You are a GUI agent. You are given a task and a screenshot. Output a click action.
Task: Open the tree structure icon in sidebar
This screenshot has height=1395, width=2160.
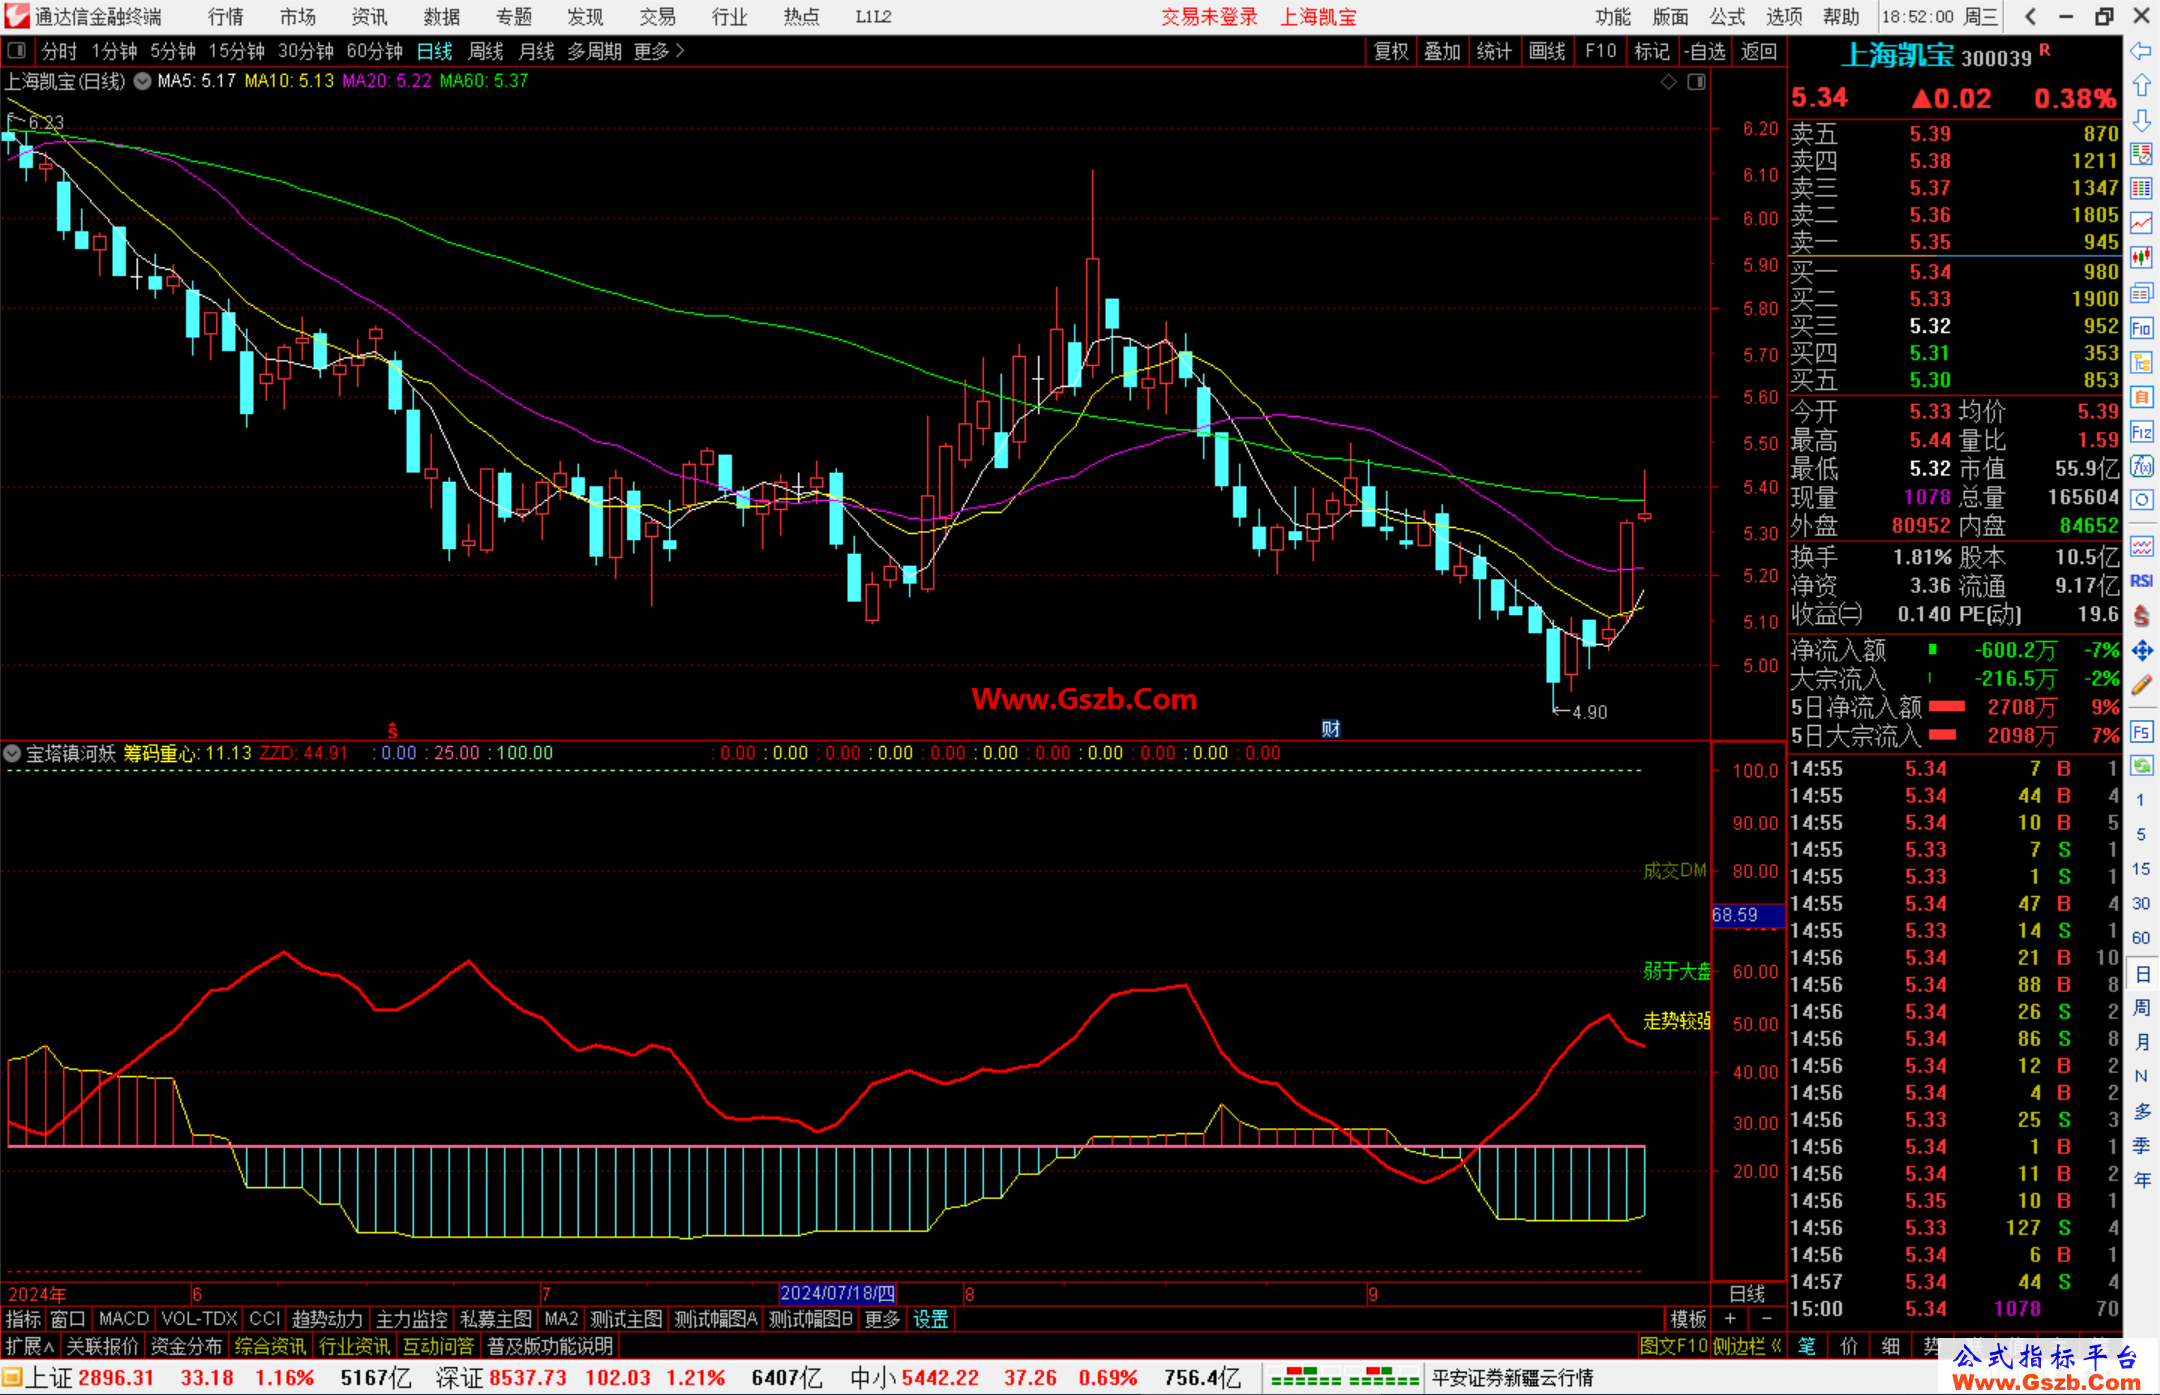pyautogui.click(x=2141, y=362)
